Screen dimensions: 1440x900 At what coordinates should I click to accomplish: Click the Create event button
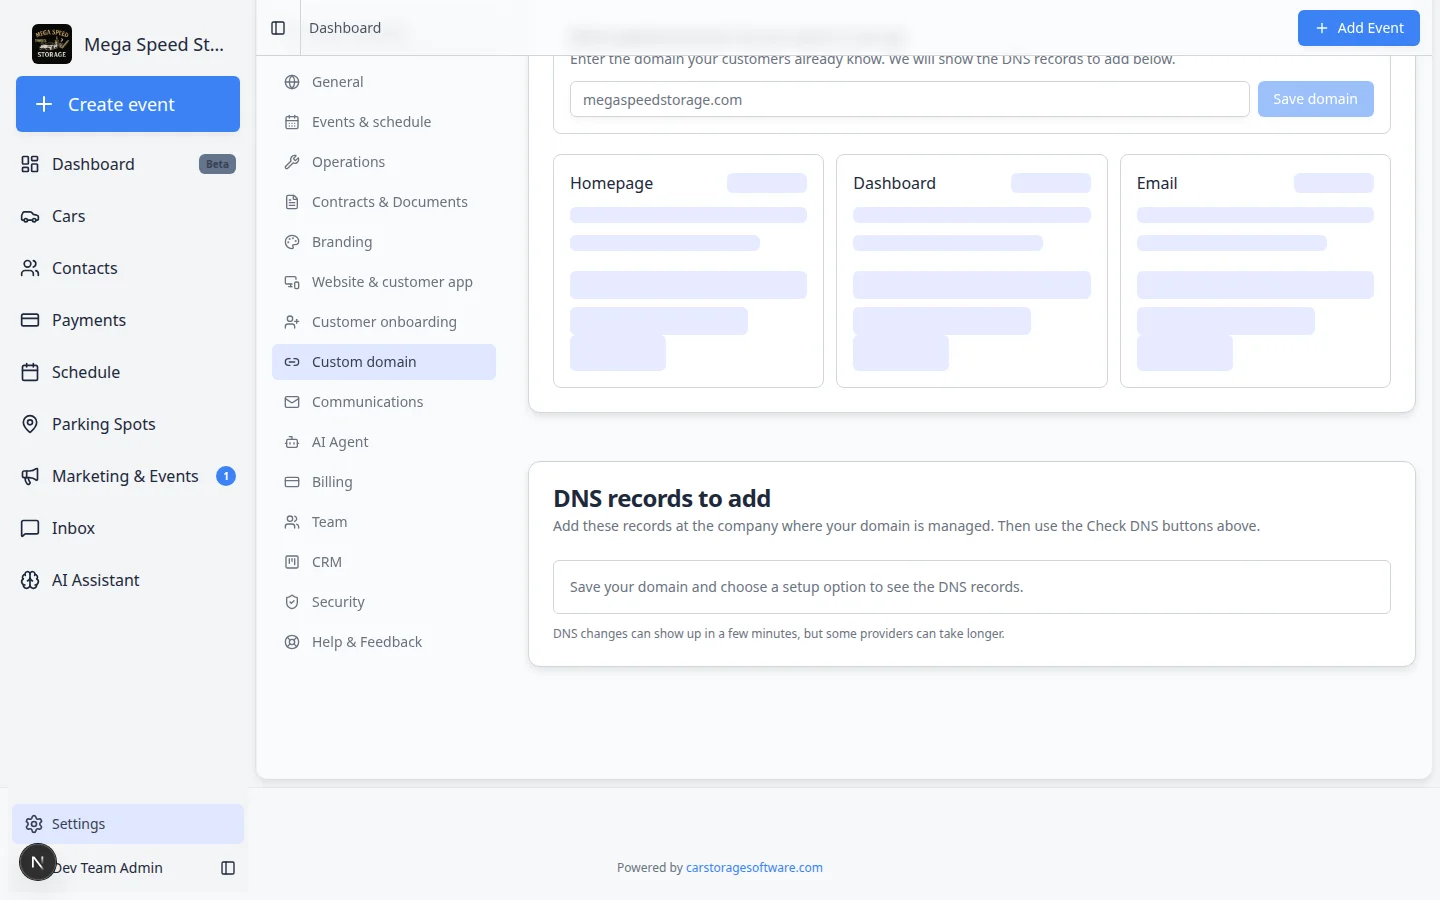coord(128,104)
